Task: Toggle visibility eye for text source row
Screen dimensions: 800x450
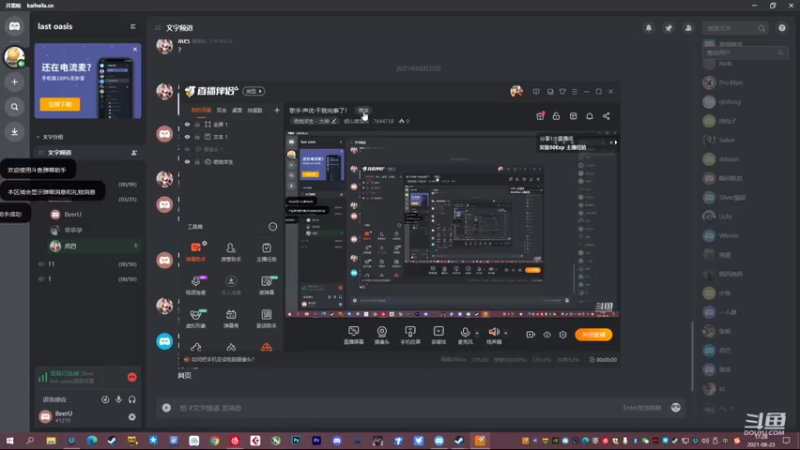Action: [x=187, y=137]
